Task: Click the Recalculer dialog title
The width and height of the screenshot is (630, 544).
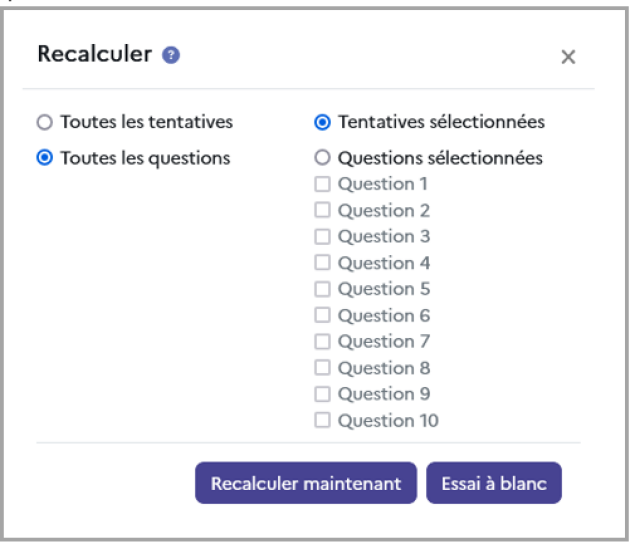Action: 94,54
